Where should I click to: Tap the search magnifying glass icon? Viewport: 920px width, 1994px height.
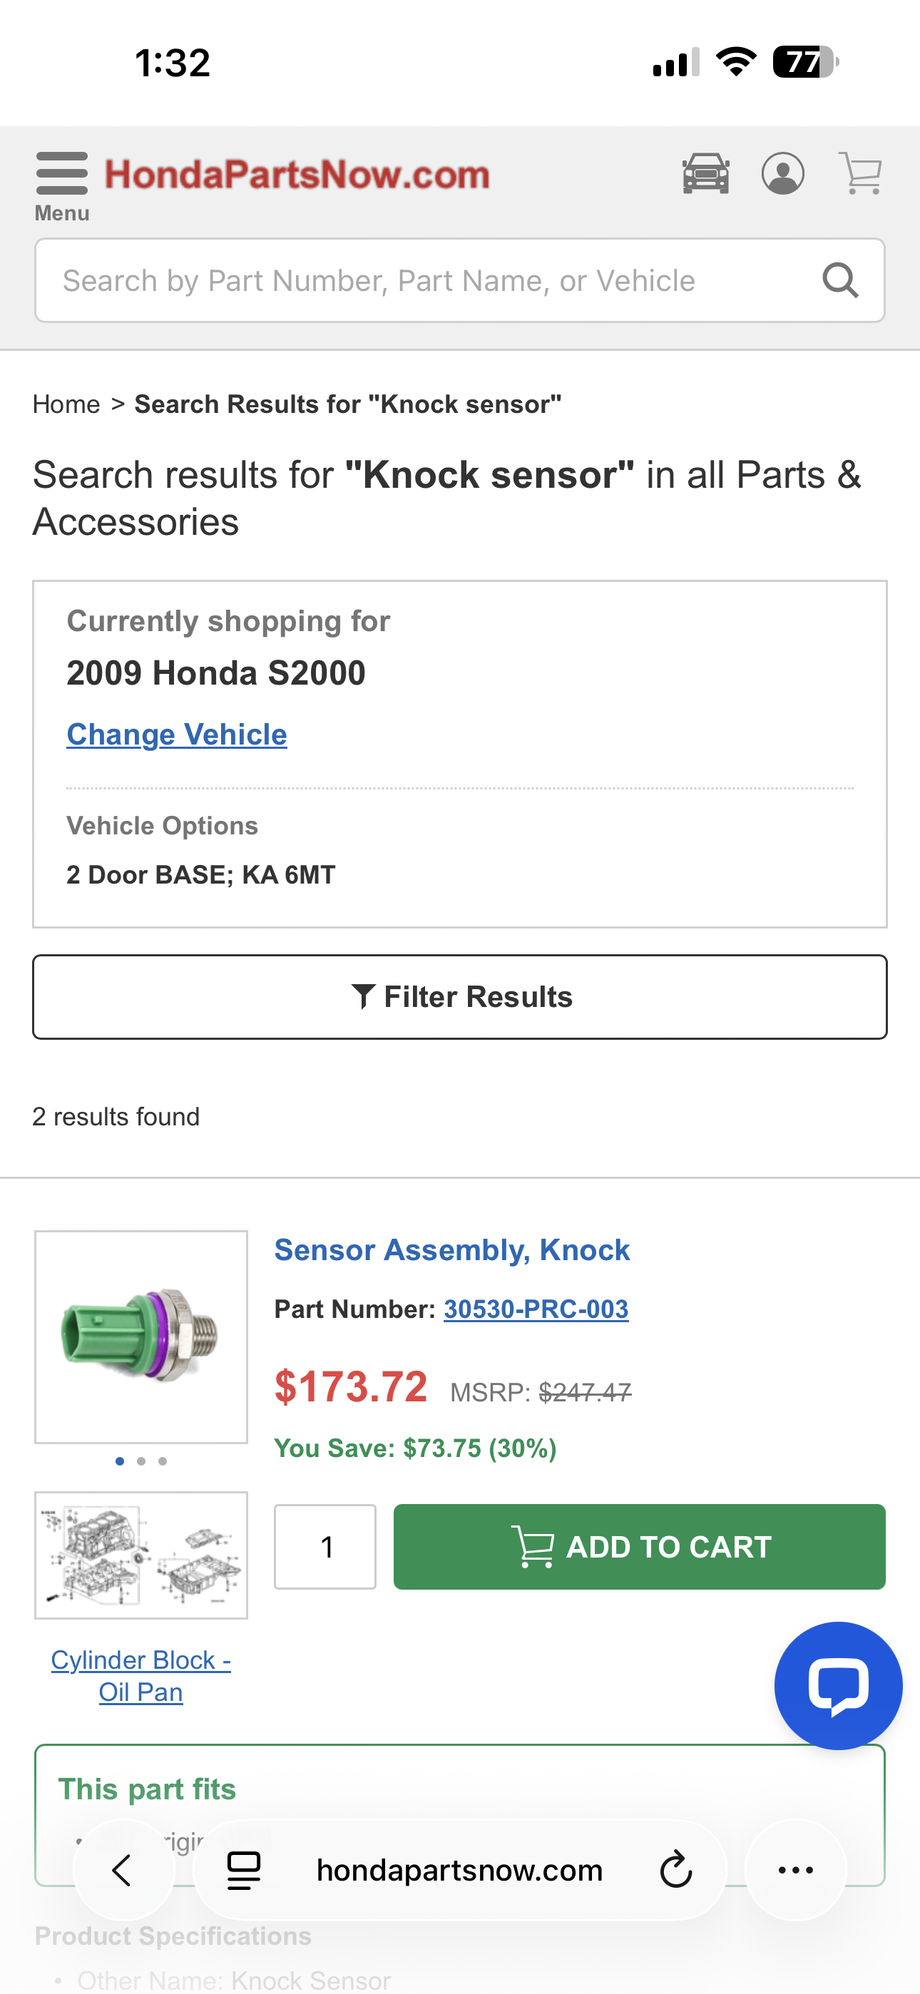pos(840,280)
